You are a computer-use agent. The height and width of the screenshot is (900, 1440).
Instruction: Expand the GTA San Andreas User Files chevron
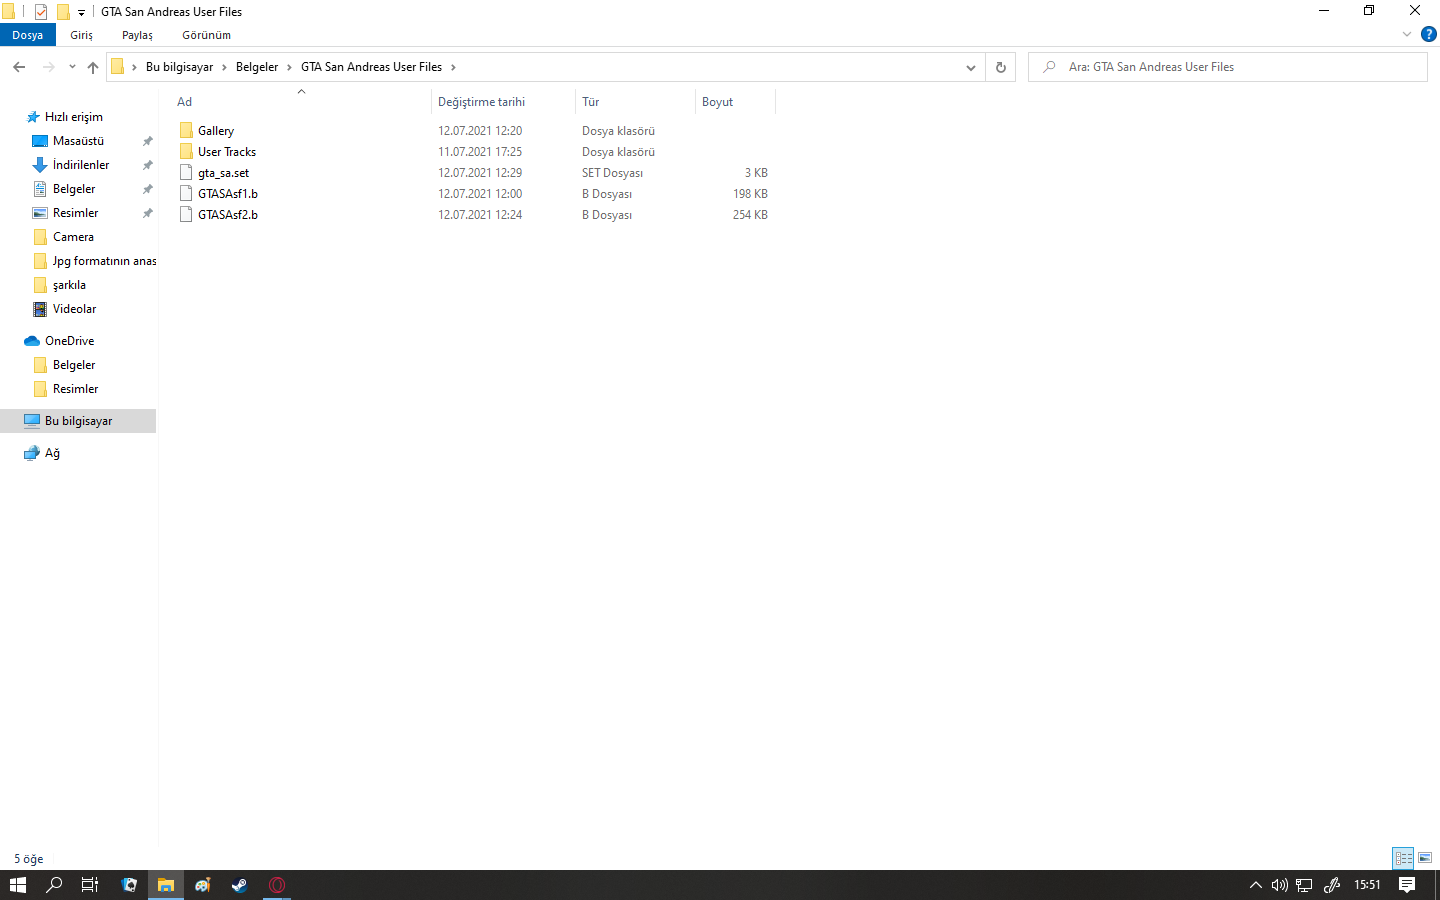pos(453,67)
